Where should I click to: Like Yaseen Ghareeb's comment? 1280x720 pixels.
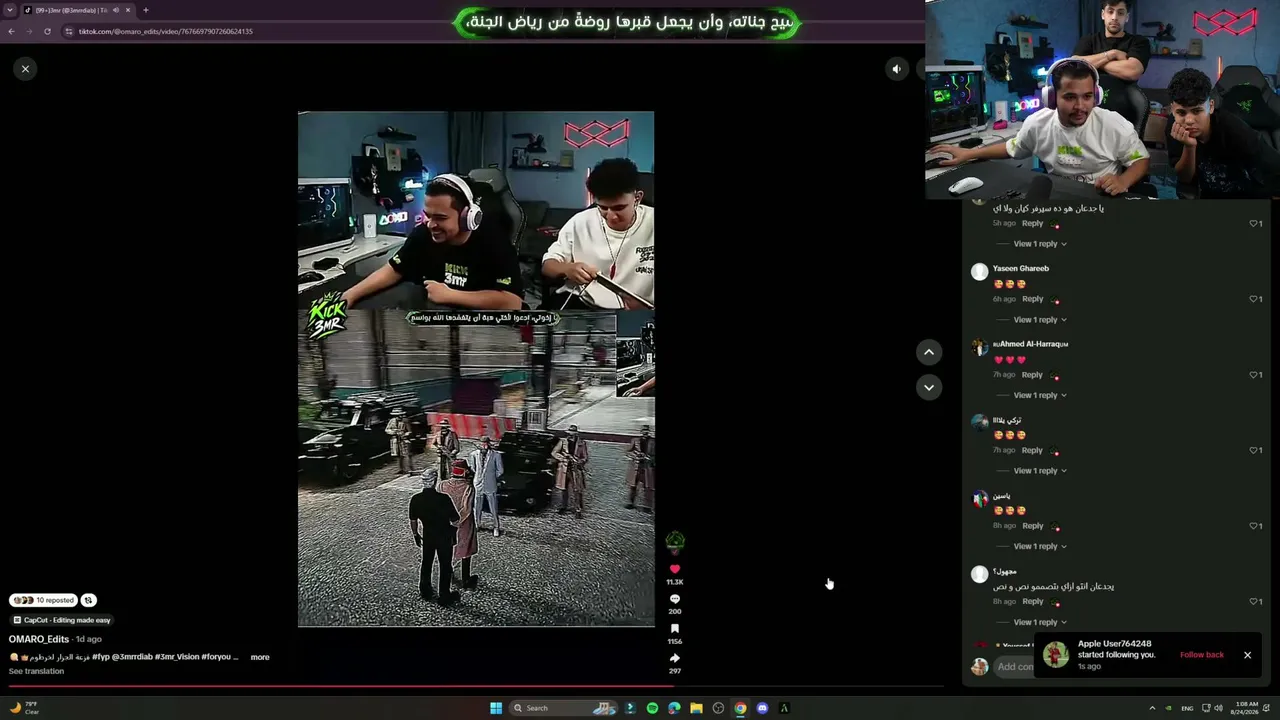1254,299
